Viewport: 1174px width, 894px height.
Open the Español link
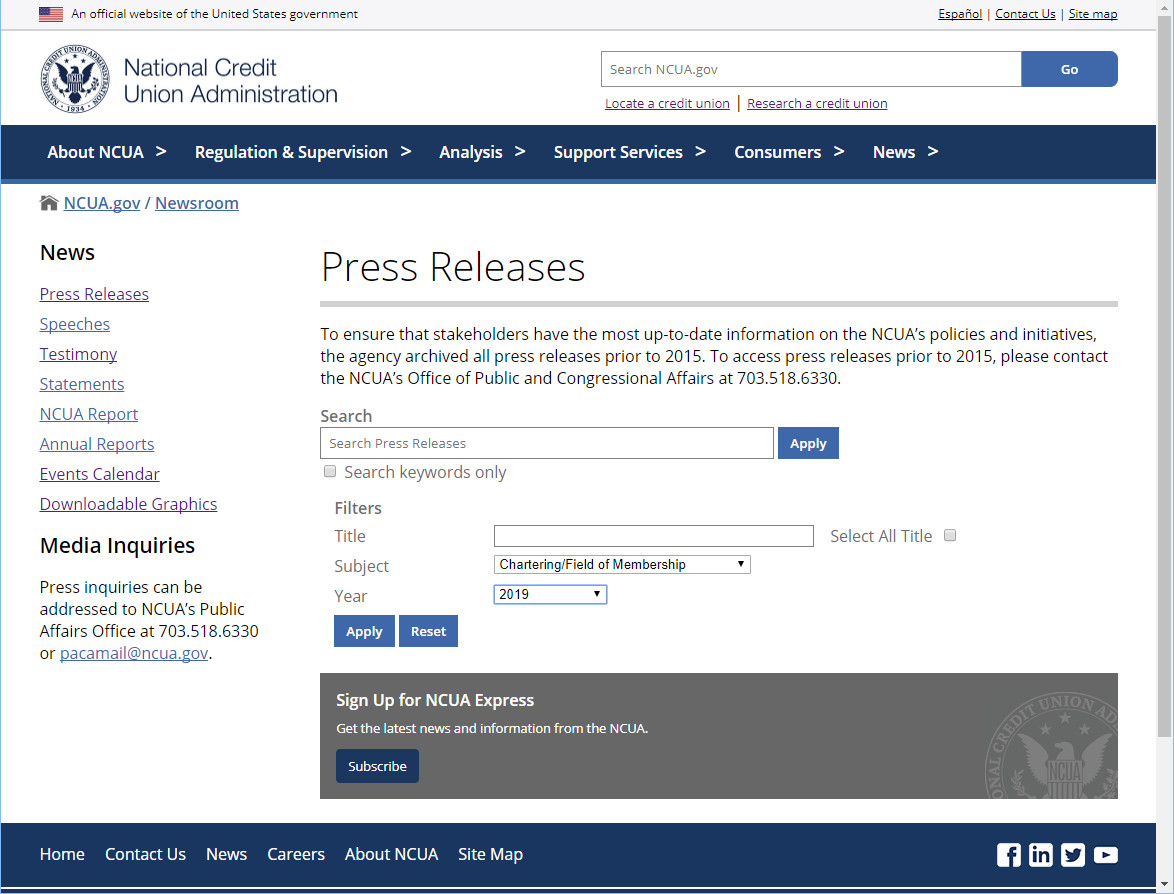960,13
